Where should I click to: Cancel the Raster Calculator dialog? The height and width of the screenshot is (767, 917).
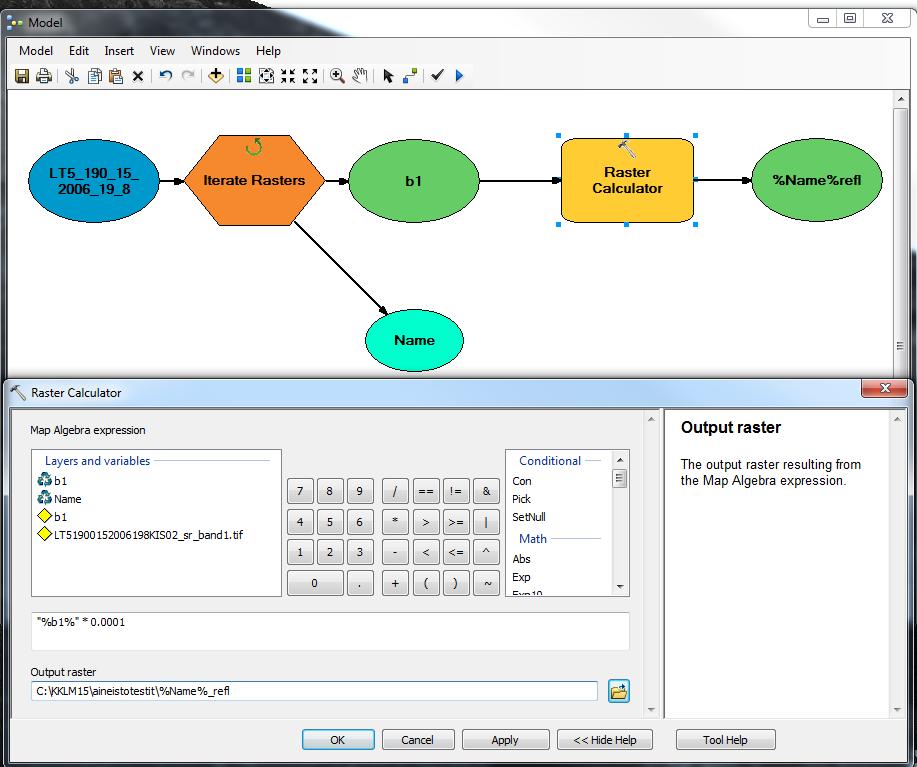click(418, 740)
